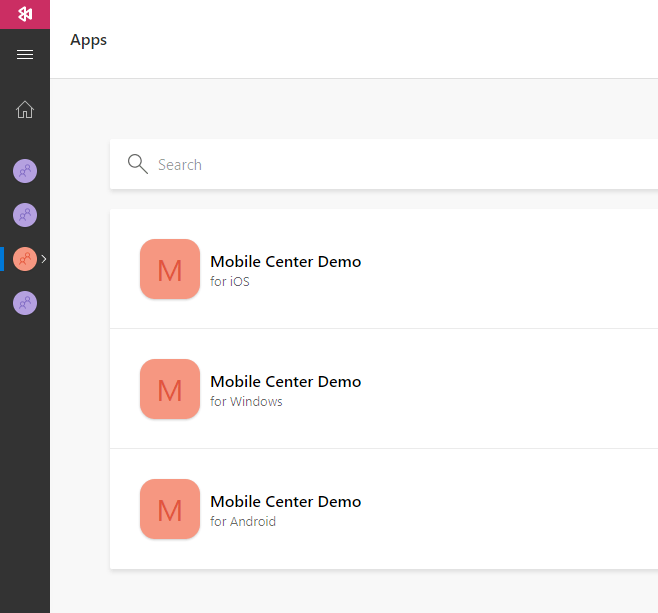This screenshot has width=658, height=613.
Task: Focus the Search apps text field
Action: pyautogui.click(x=400, y=164)
